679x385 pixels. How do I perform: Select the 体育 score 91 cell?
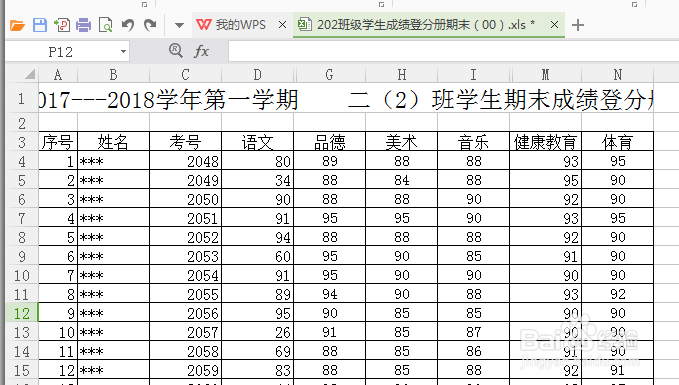tap(618, 370)
